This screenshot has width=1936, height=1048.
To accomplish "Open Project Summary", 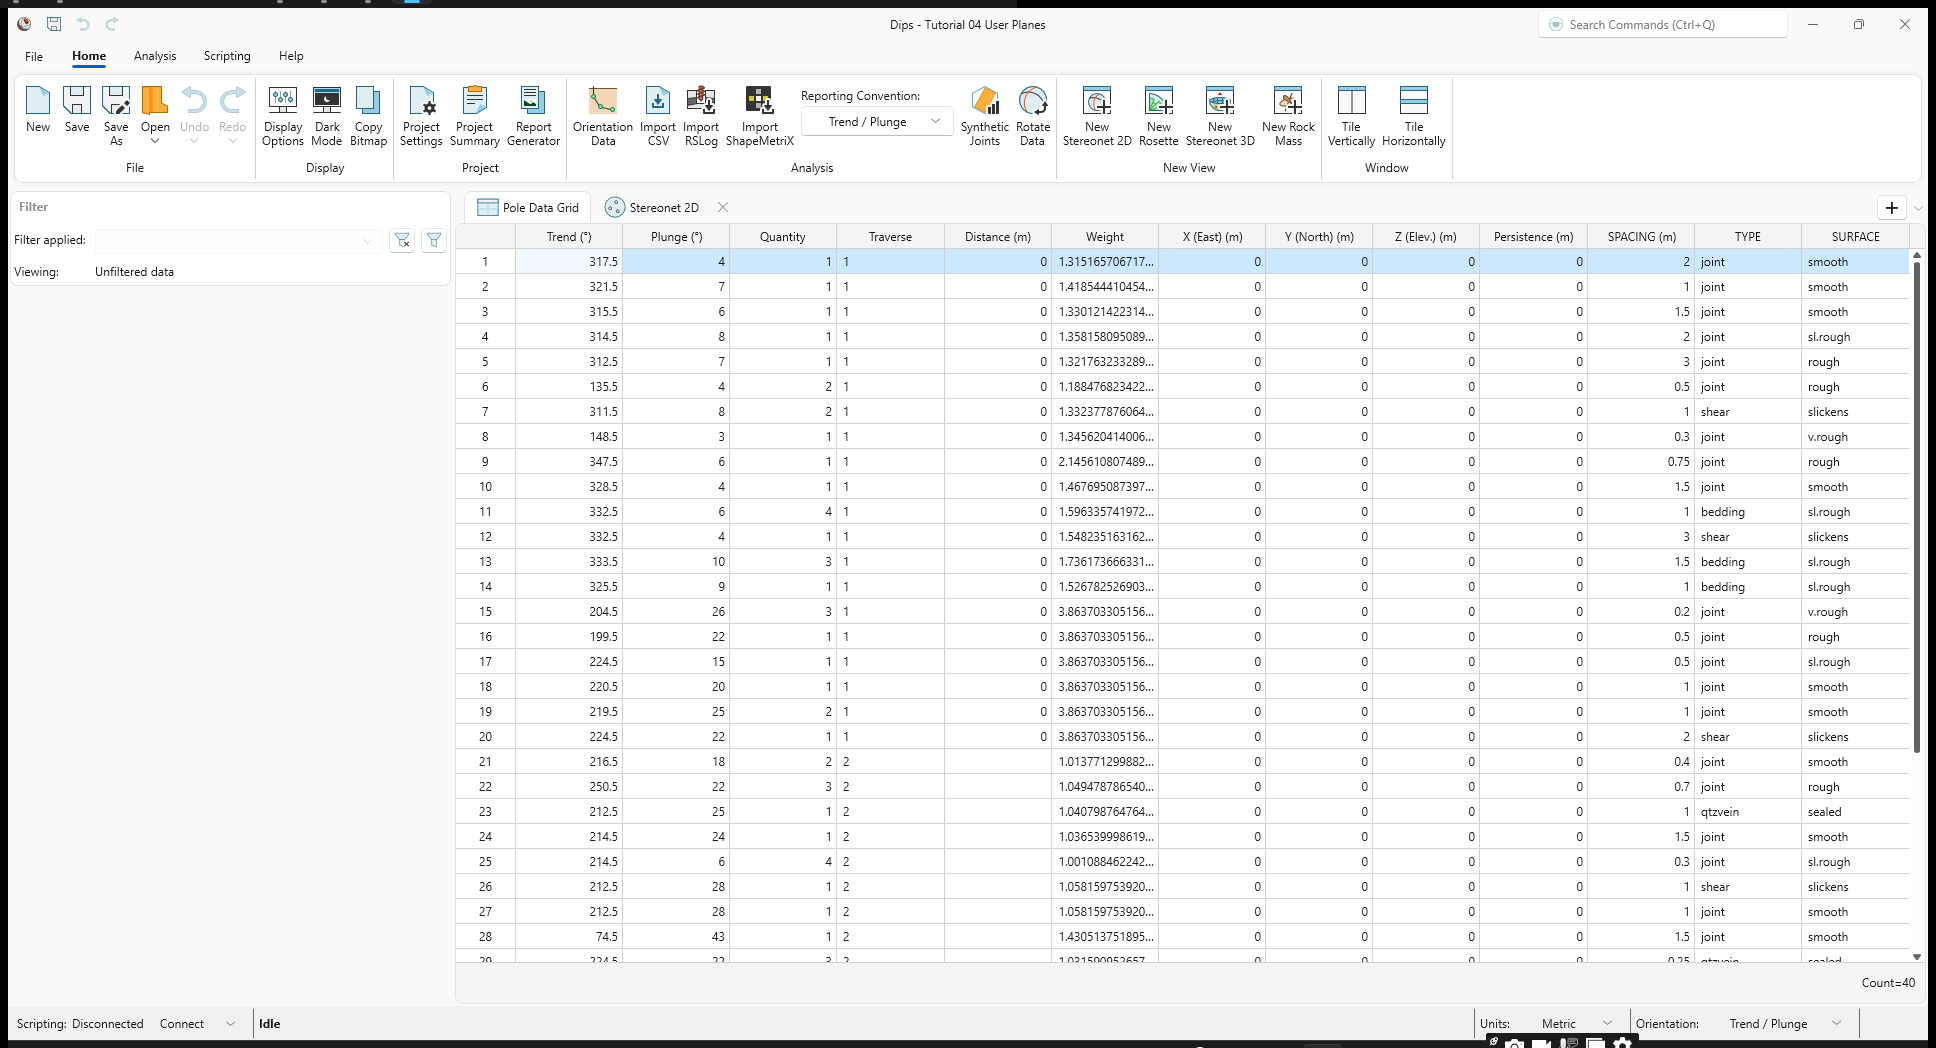I will pyautogui.click(x=474, y=116).
